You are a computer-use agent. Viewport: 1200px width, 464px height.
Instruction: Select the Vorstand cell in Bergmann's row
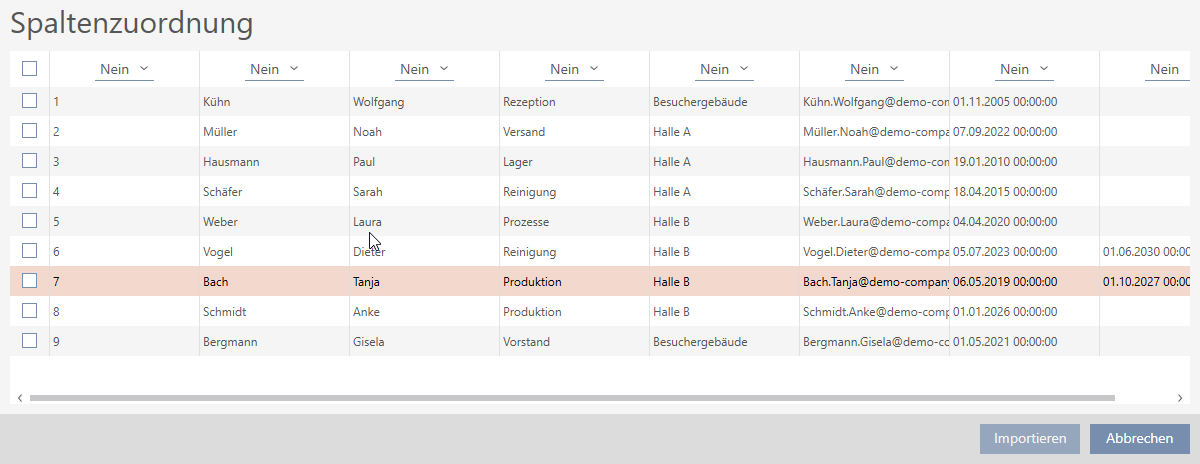pos(526,342)
